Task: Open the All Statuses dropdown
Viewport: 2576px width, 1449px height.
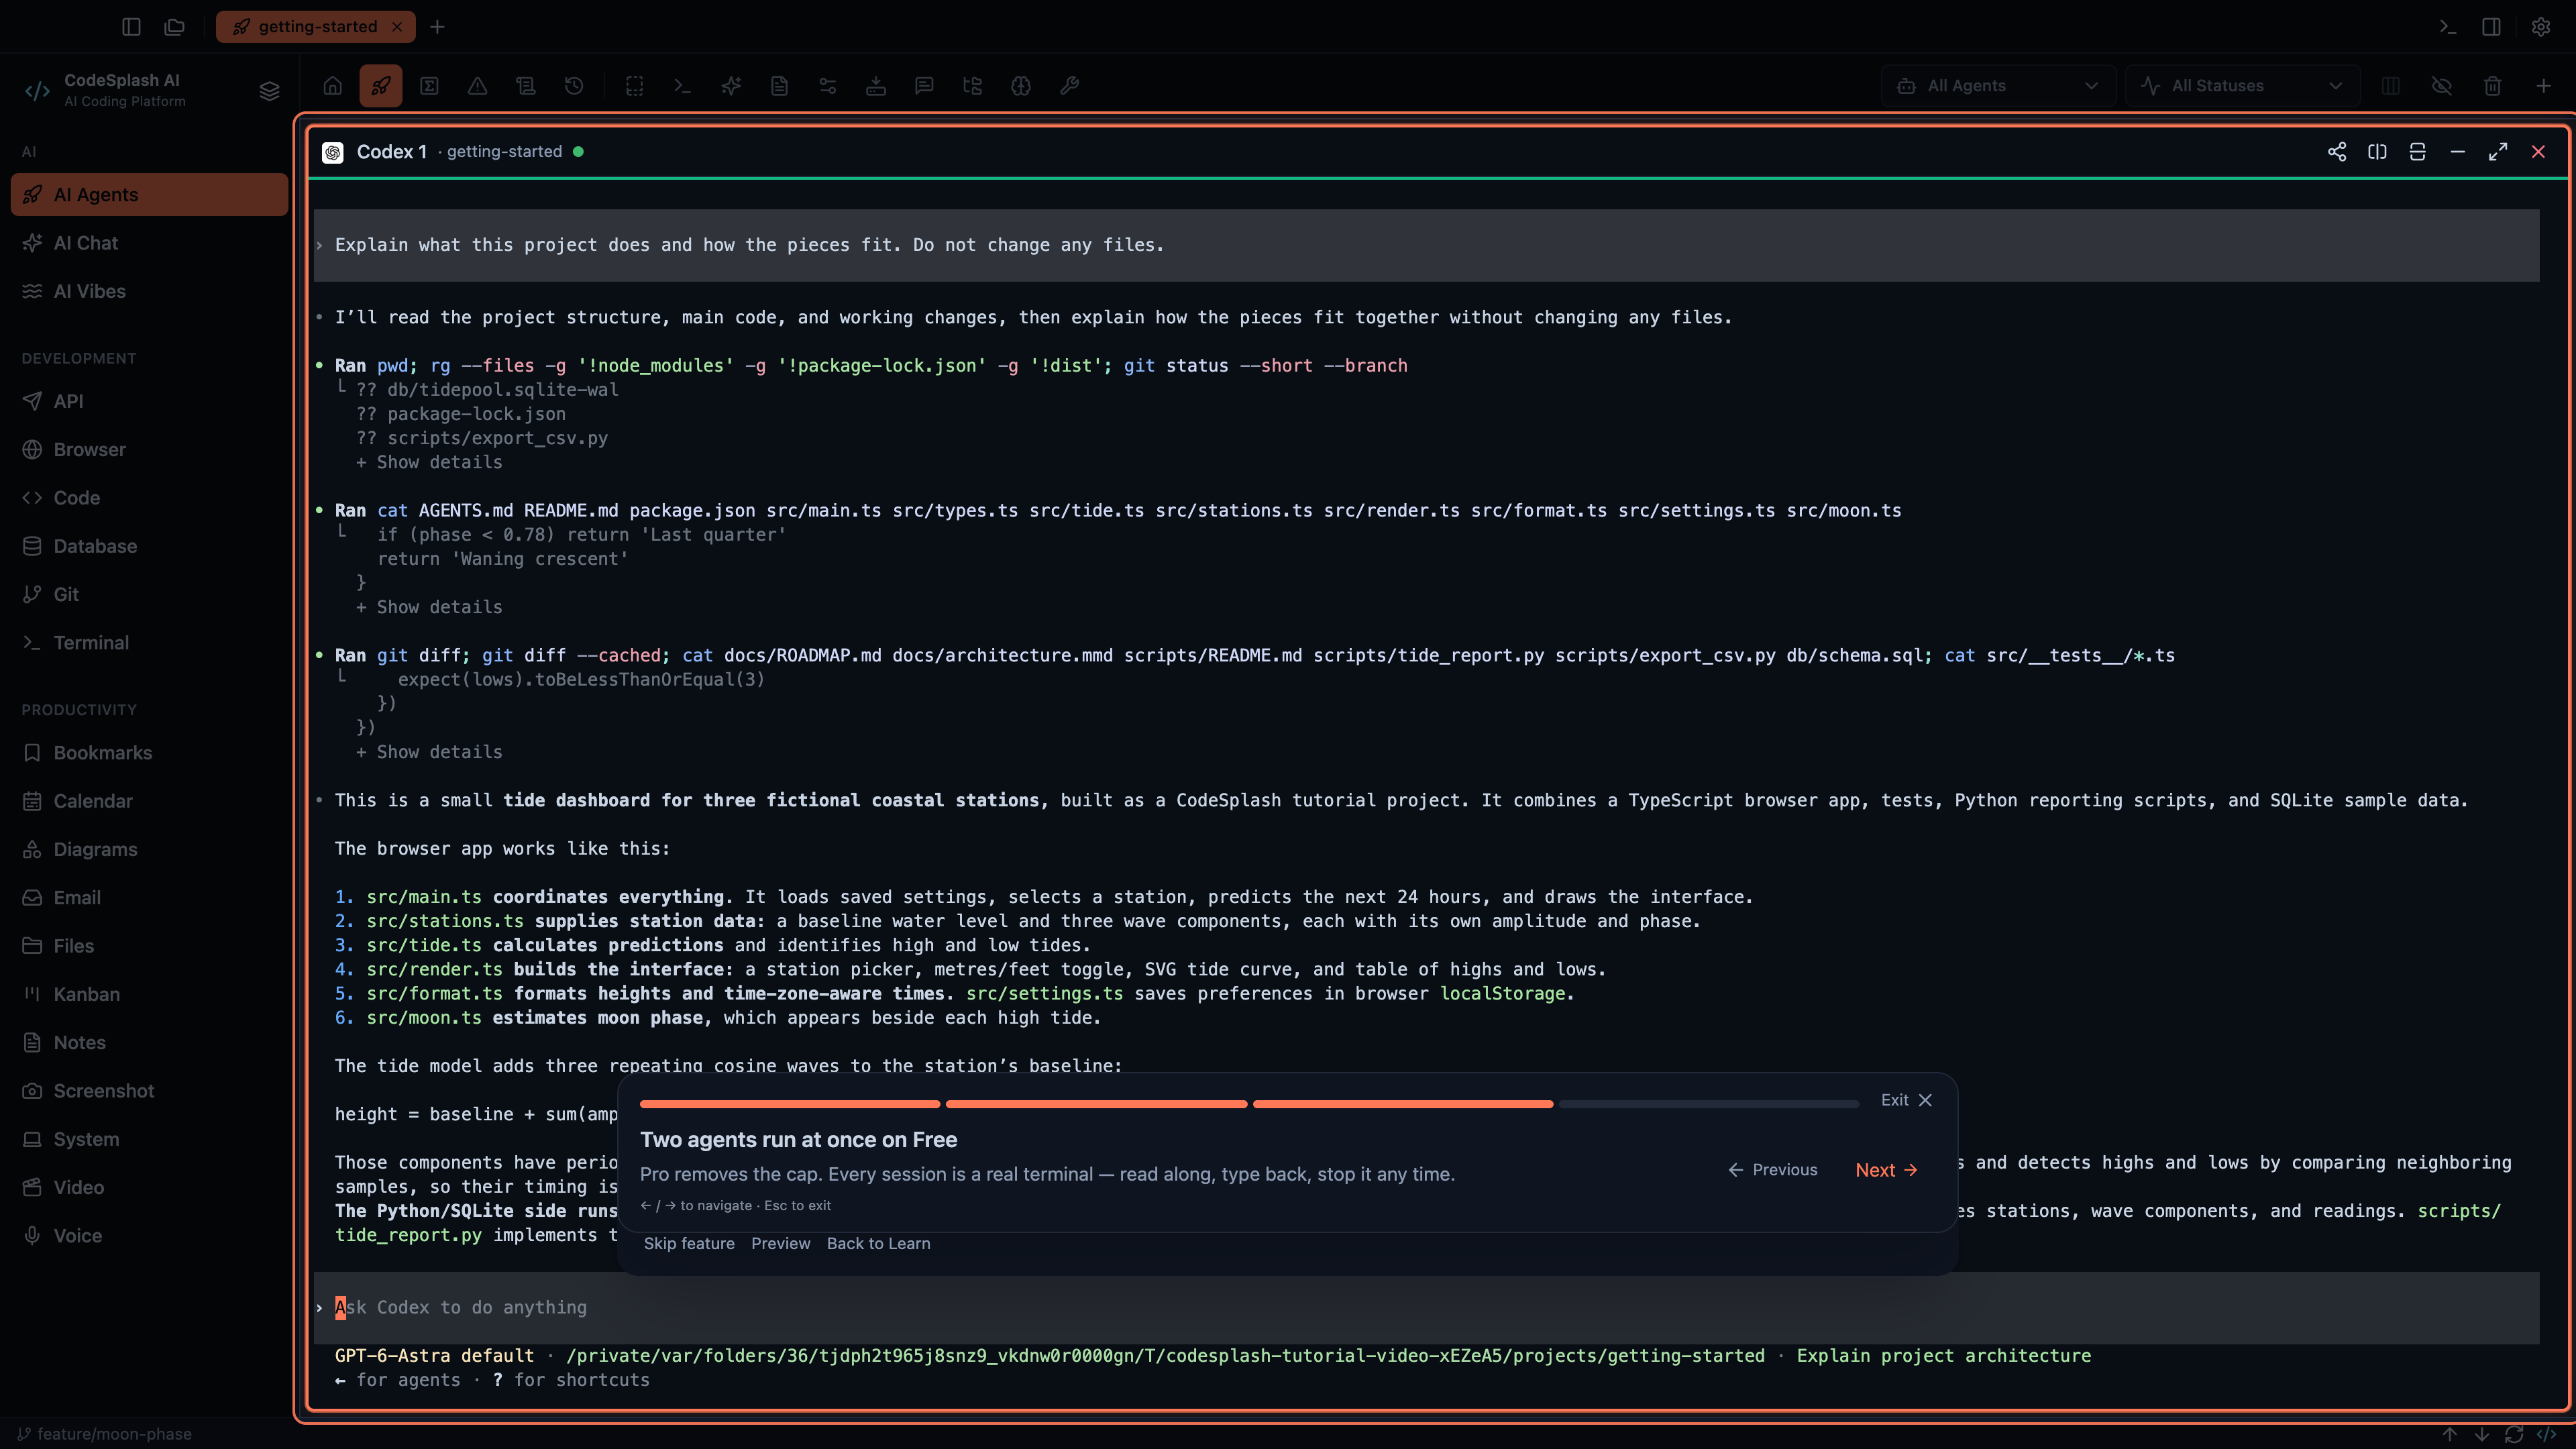Action: point(2242,86)
